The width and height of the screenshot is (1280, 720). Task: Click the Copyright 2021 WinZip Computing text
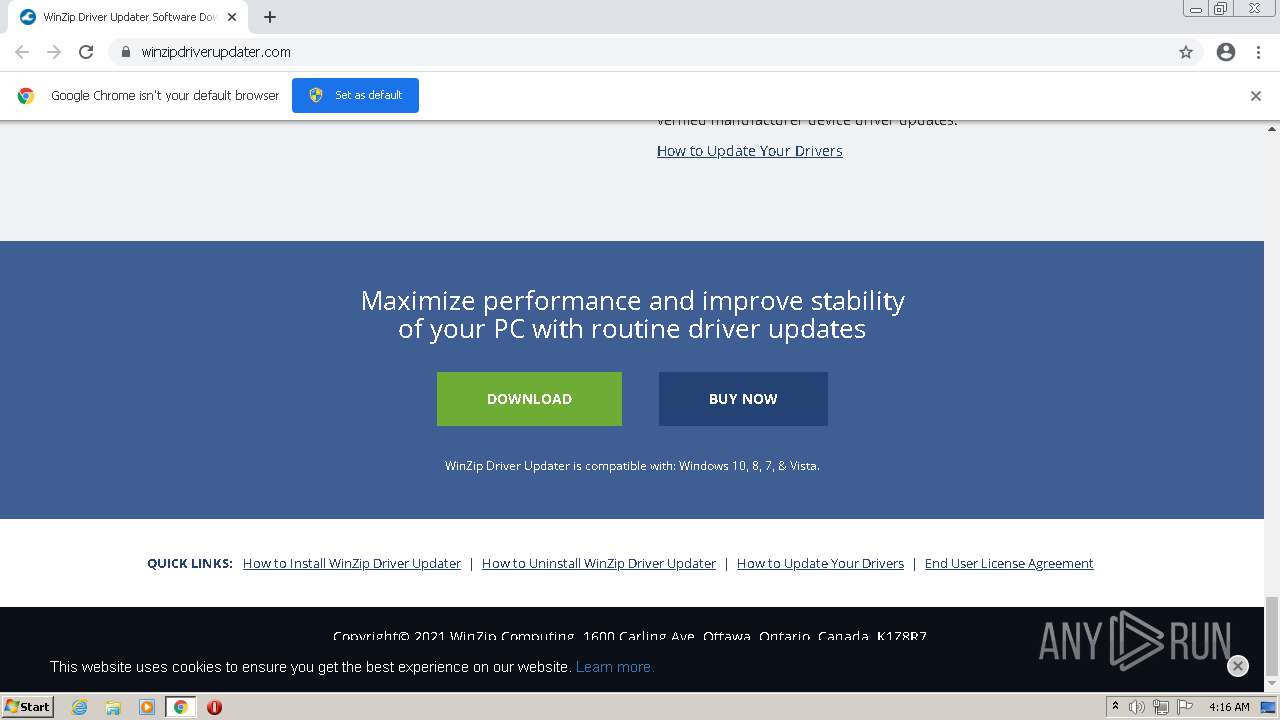[630, 637]
